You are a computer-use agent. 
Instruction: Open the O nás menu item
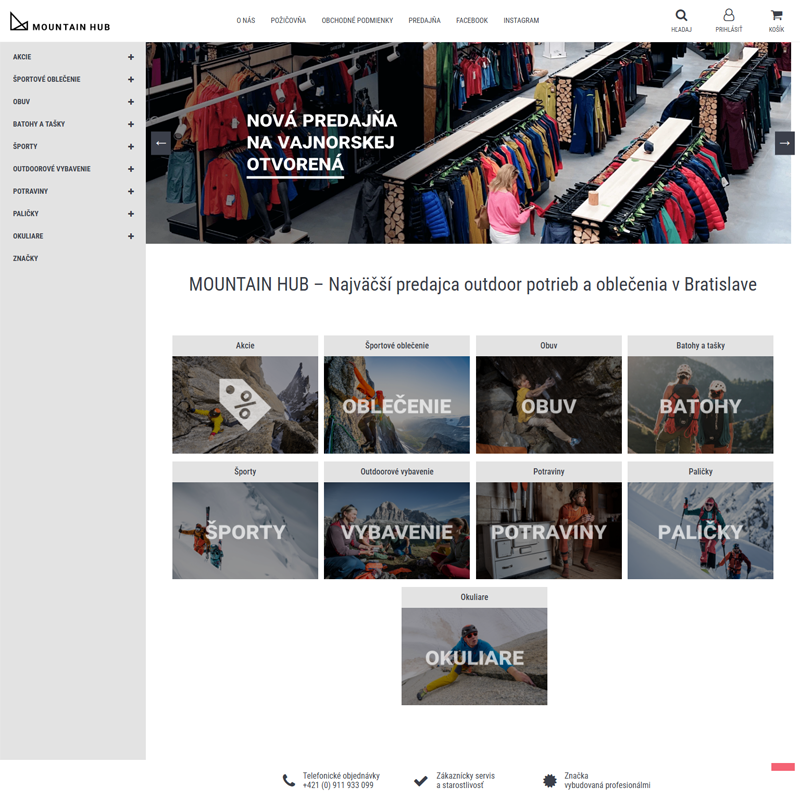click(245, 20)
